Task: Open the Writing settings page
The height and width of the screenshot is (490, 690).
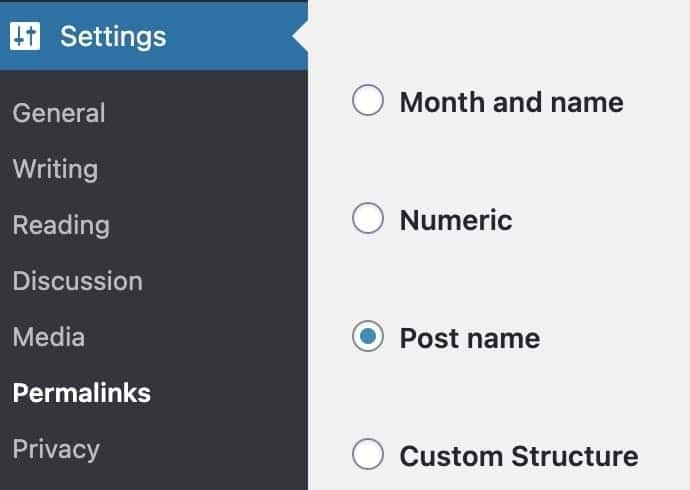Action: click(55, 169)
